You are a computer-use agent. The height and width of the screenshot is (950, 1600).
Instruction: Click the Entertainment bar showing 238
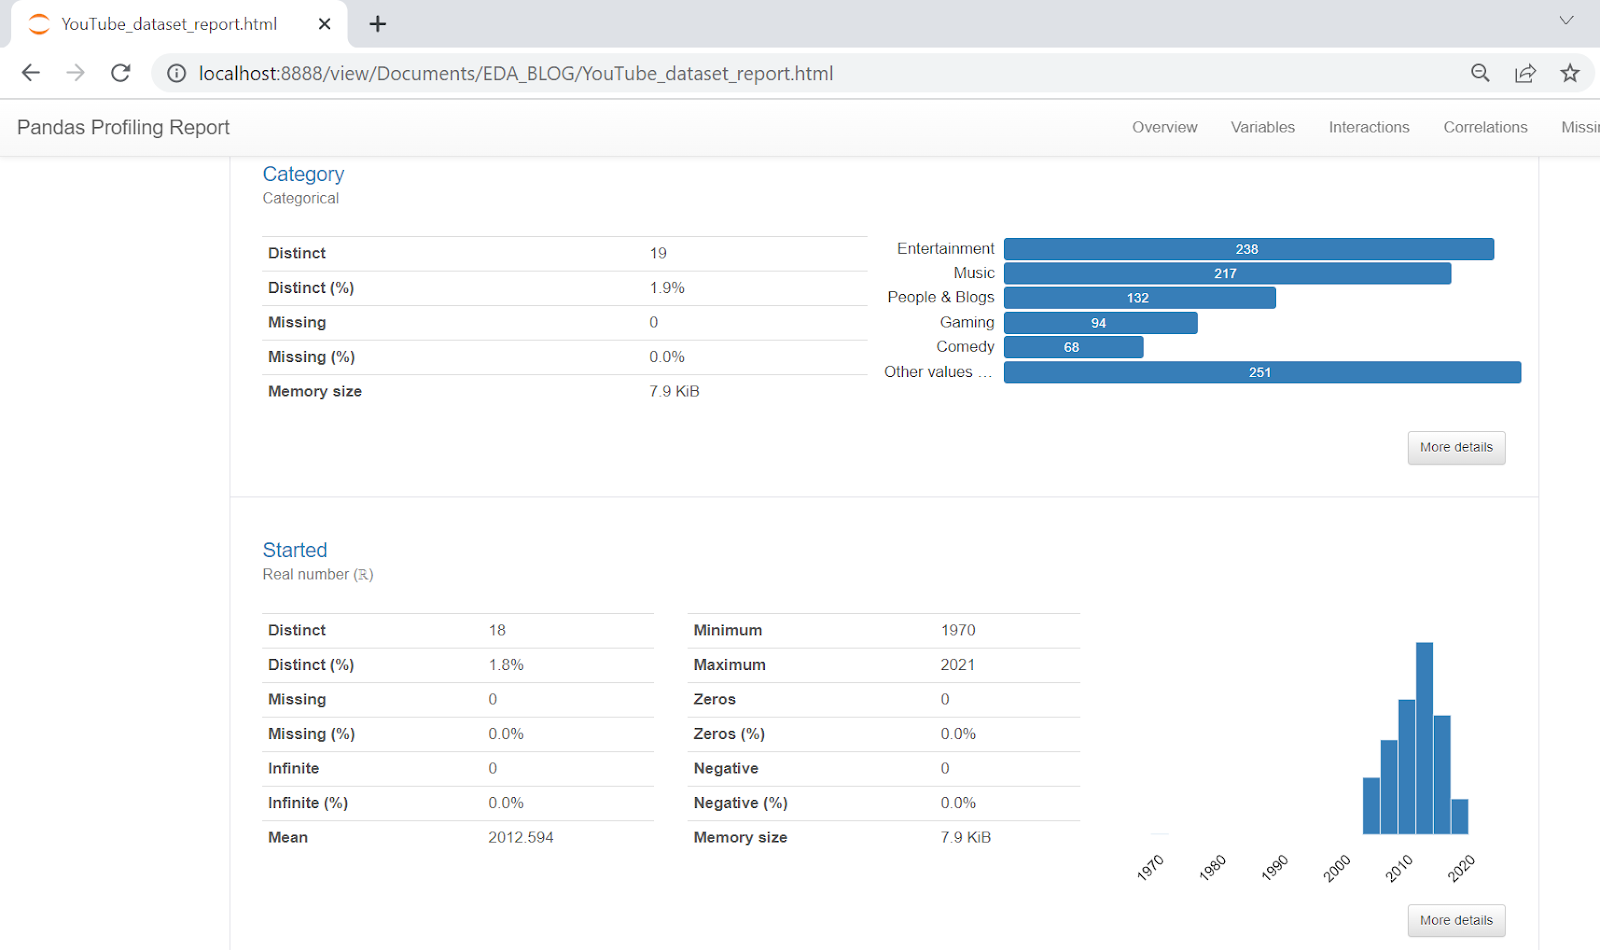(x=1249, y=249)
